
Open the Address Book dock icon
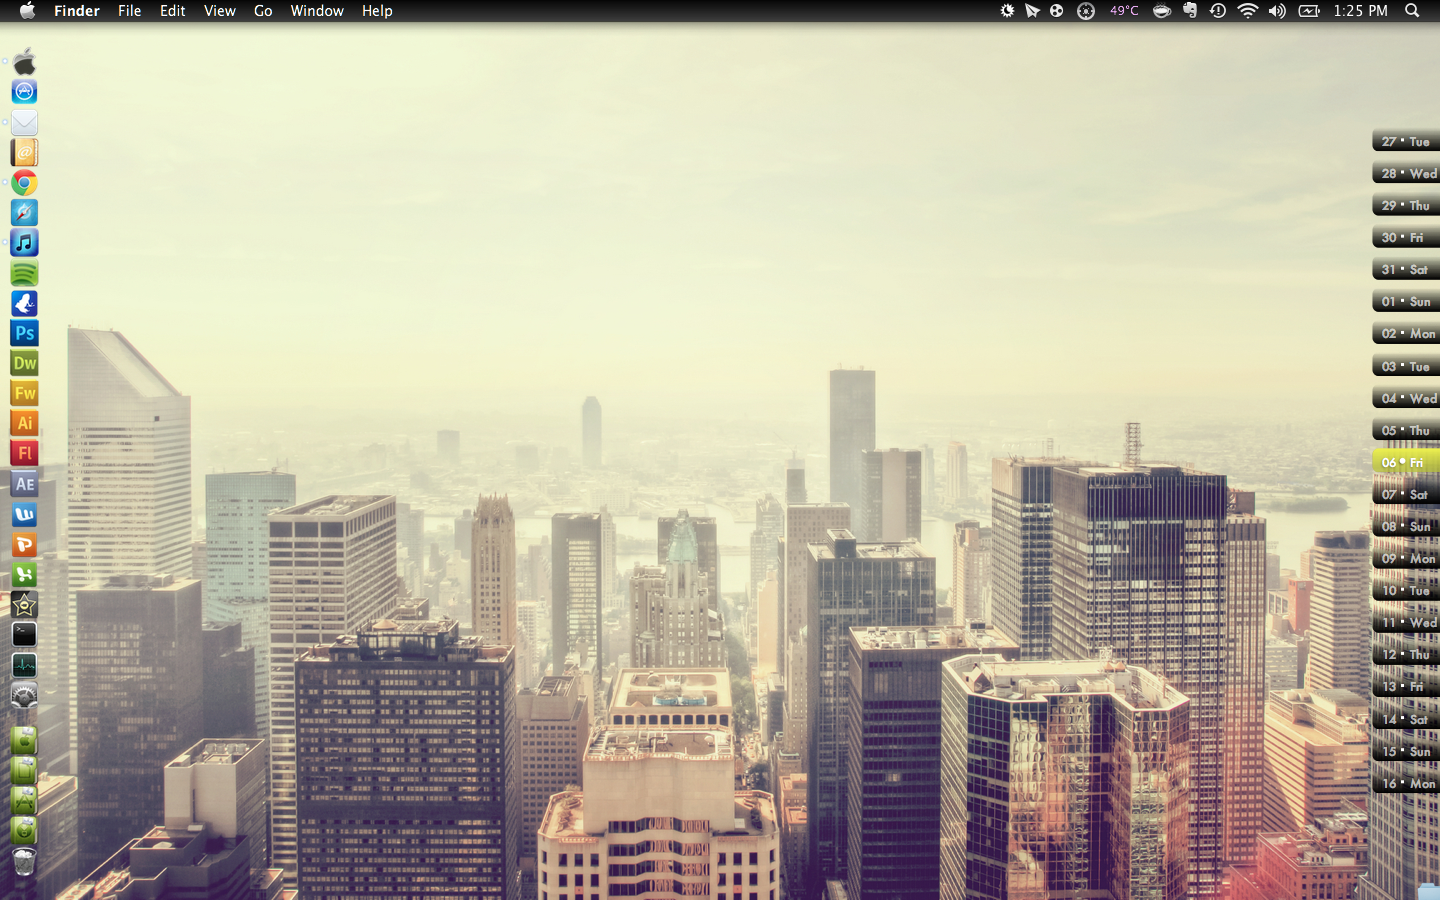pos(24,152)
